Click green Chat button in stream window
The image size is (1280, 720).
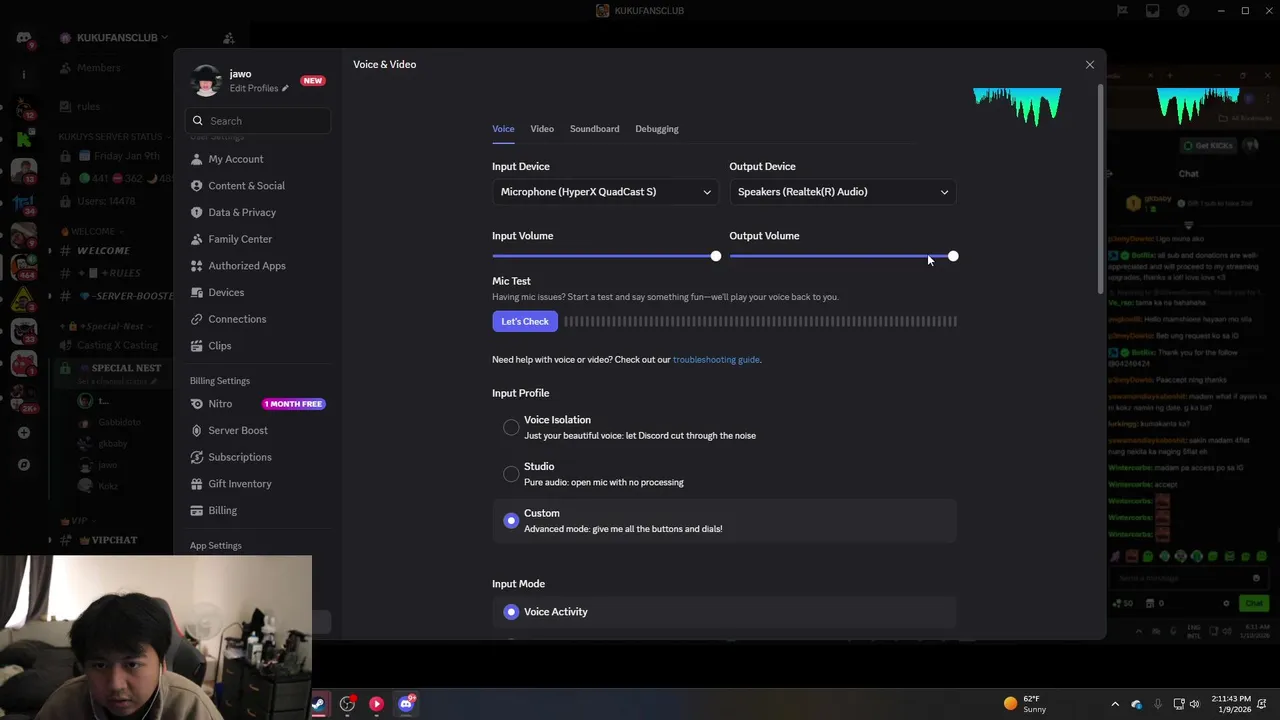[1253, 603]
